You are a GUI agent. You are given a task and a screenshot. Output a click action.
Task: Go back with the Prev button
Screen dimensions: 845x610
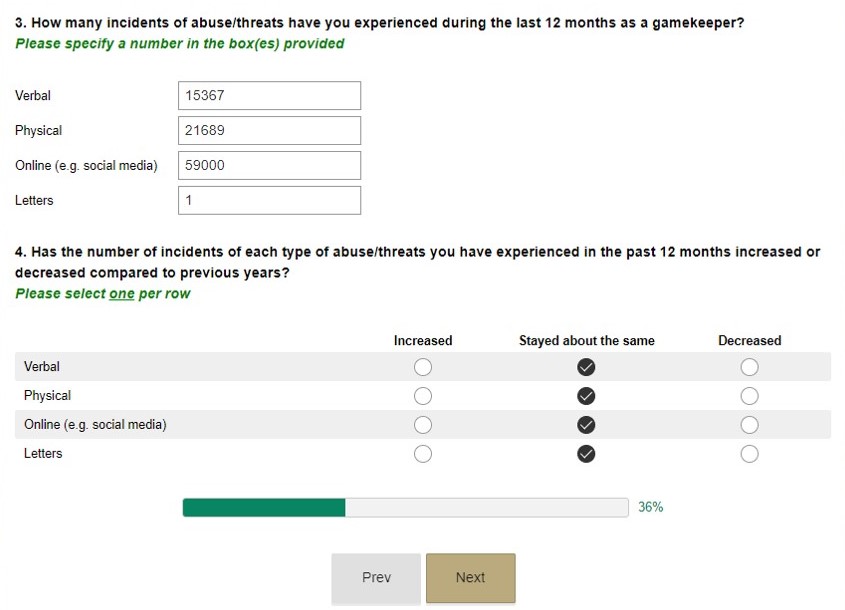coord(376,578)
